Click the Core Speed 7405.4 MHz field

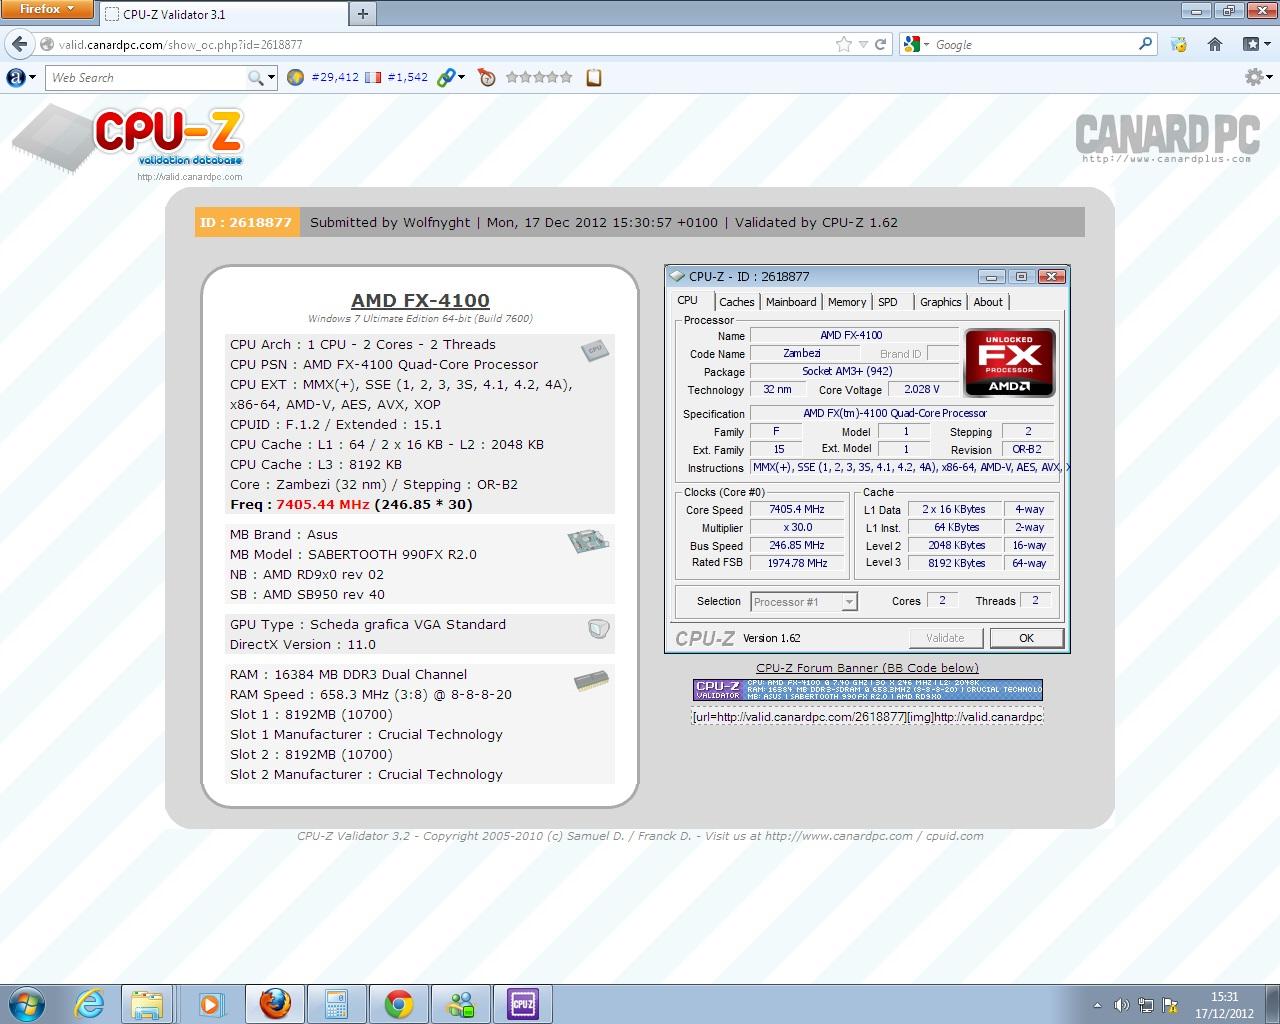(x=797, y=510)
